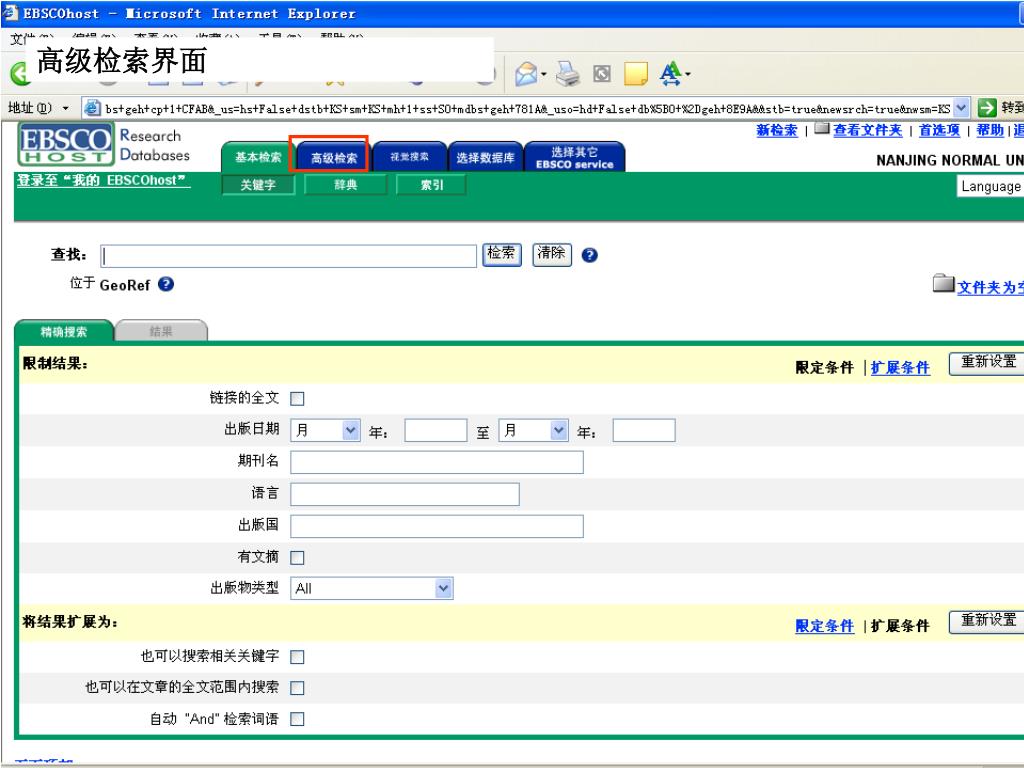Viewport: 1024px width, 768px height.
Task: Click the yellow note toolbar icon
Action: [x=635, y=74]
